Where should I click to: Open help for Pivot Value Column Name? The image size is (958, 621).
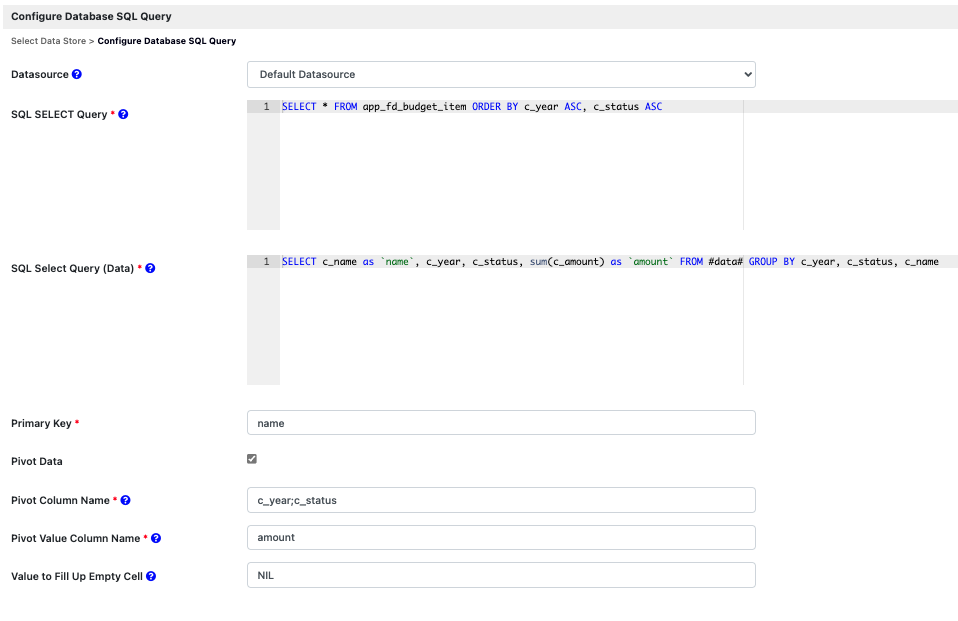point(156,538)
